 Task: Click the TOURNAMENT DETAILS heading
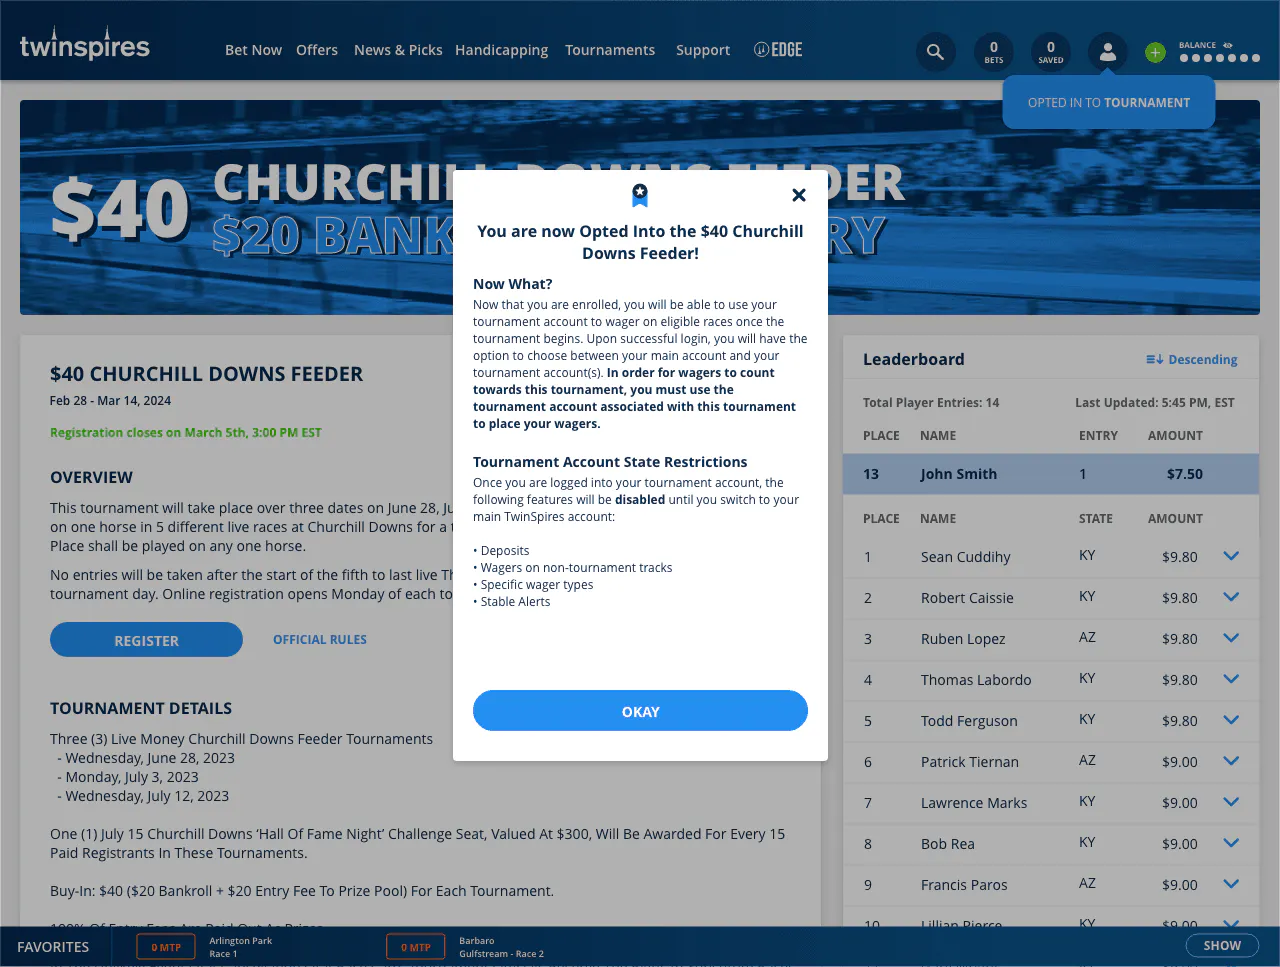tap(141, 708)
